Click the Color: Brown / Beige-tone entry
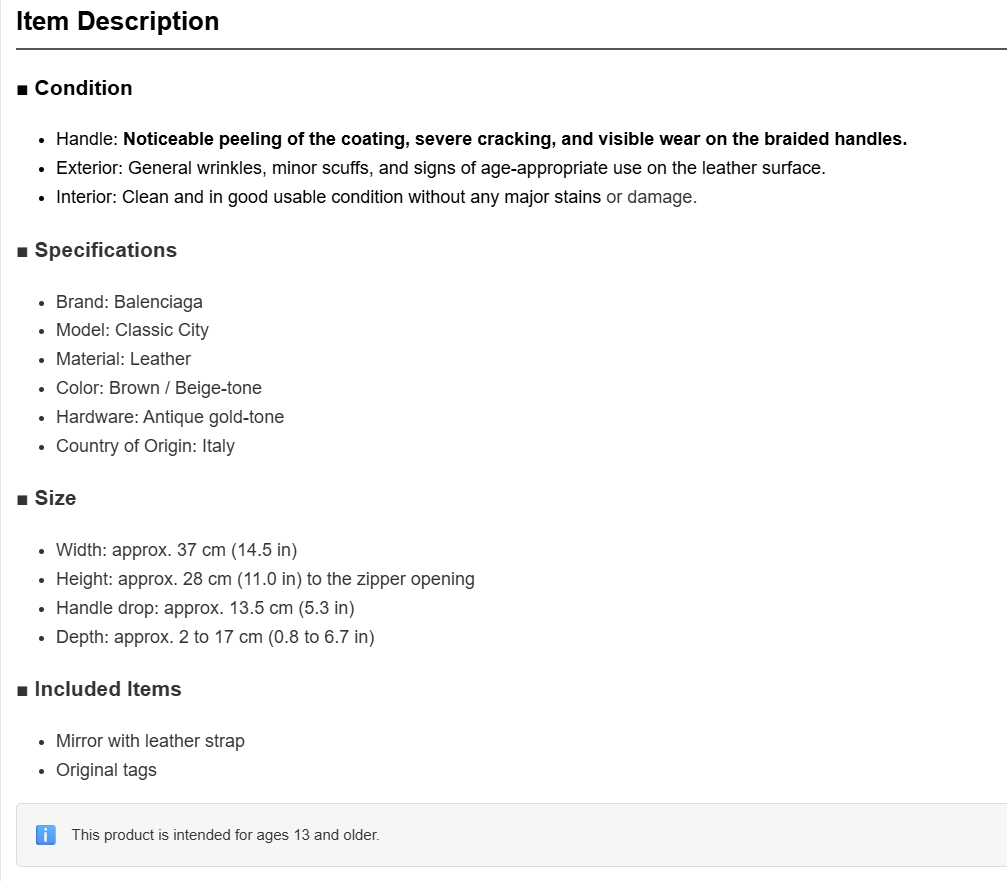Screen dimensions: 1007x881 pyautogui.click(x=159, y=387)
